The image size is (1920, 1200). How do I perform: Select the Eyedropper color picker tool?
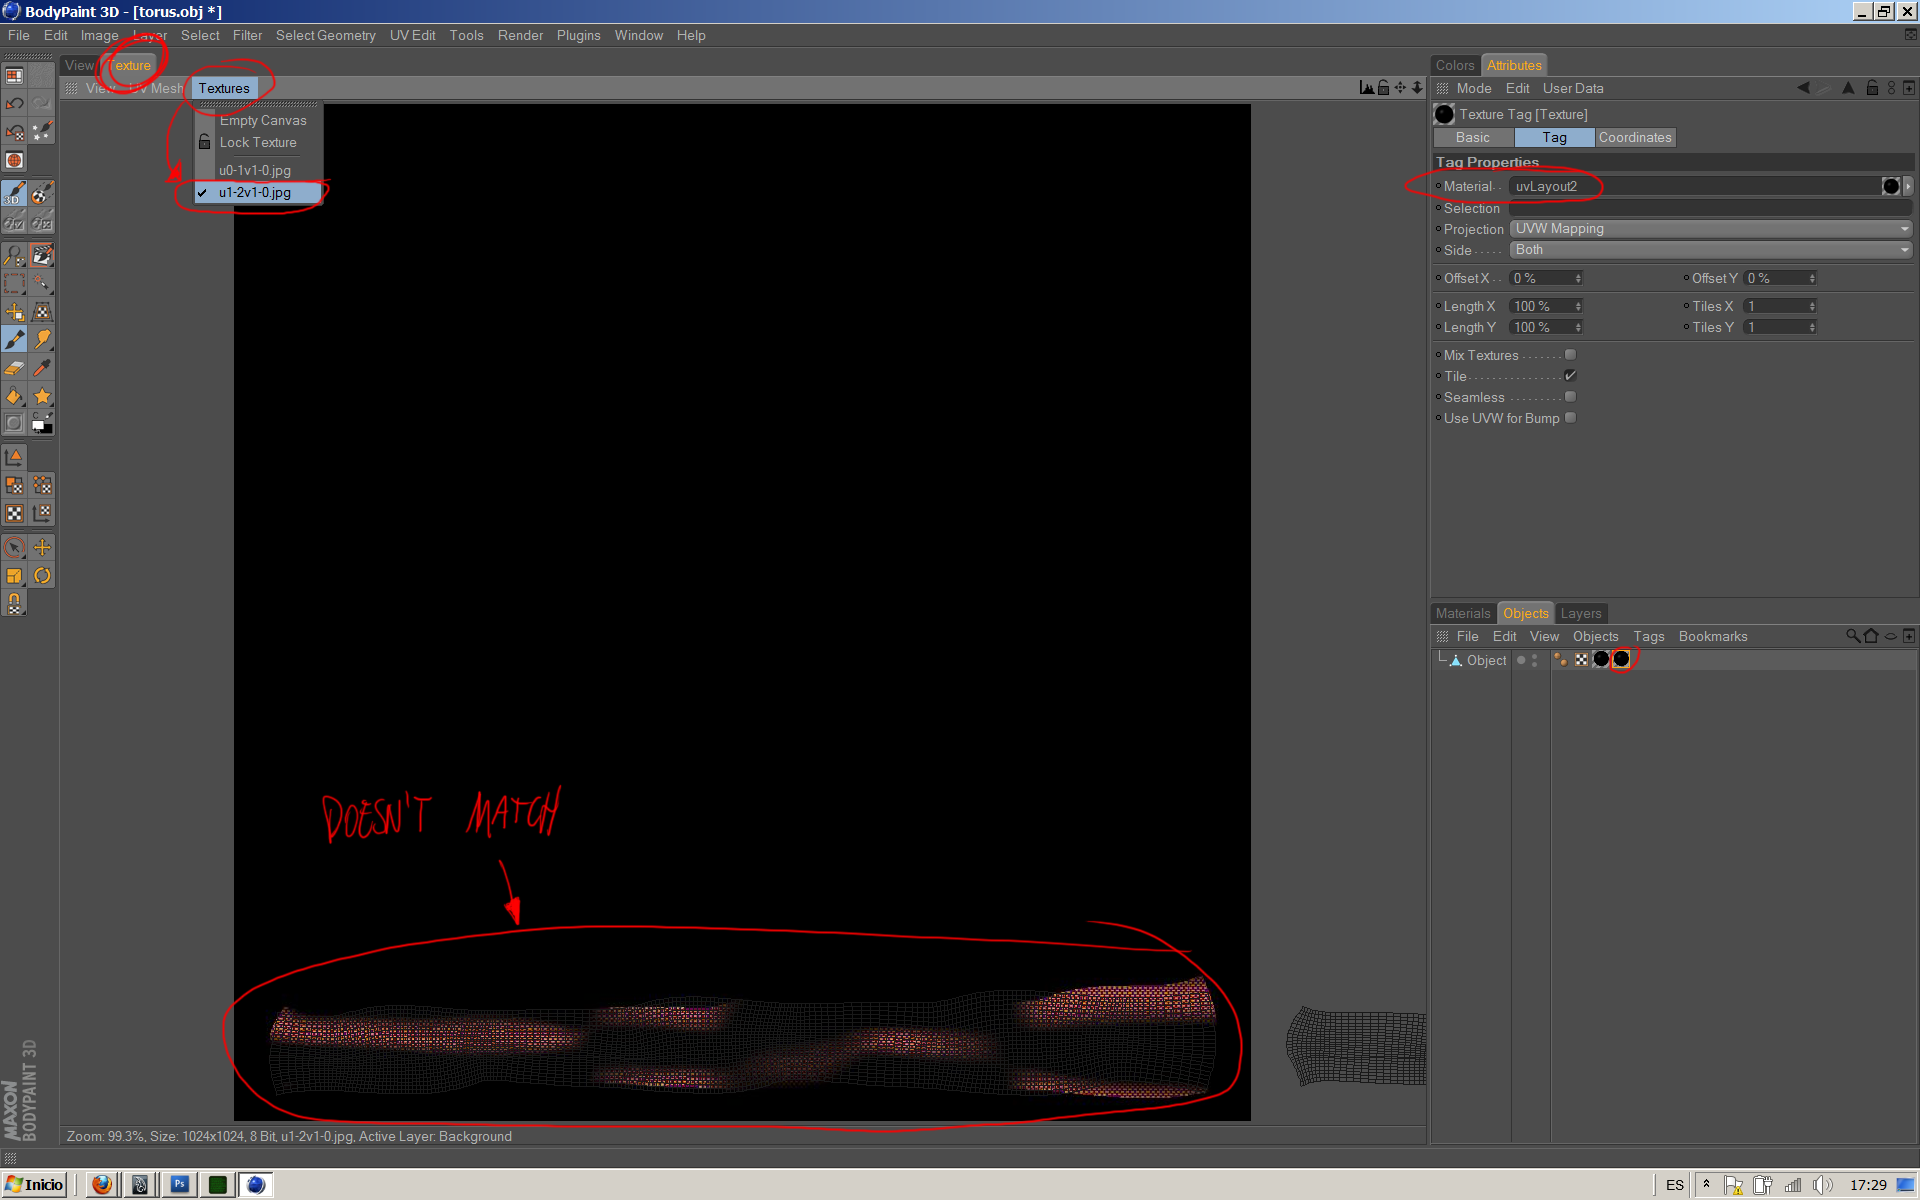(x=42, y=368)
